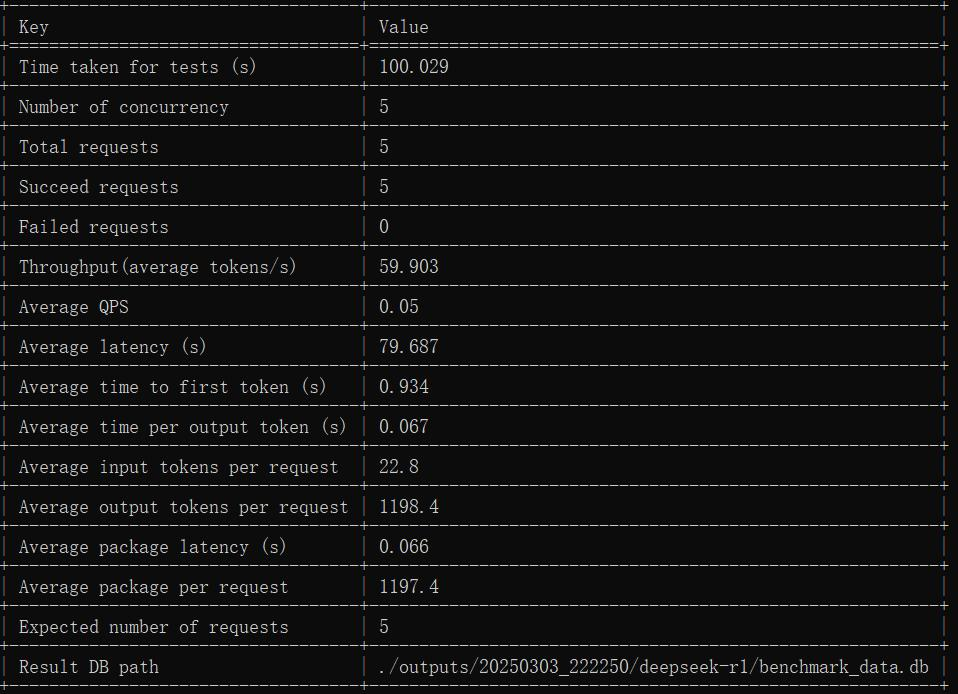
Task: Click the Failed requests value 0
Action: pyautogui.click(x=384, y=227)
